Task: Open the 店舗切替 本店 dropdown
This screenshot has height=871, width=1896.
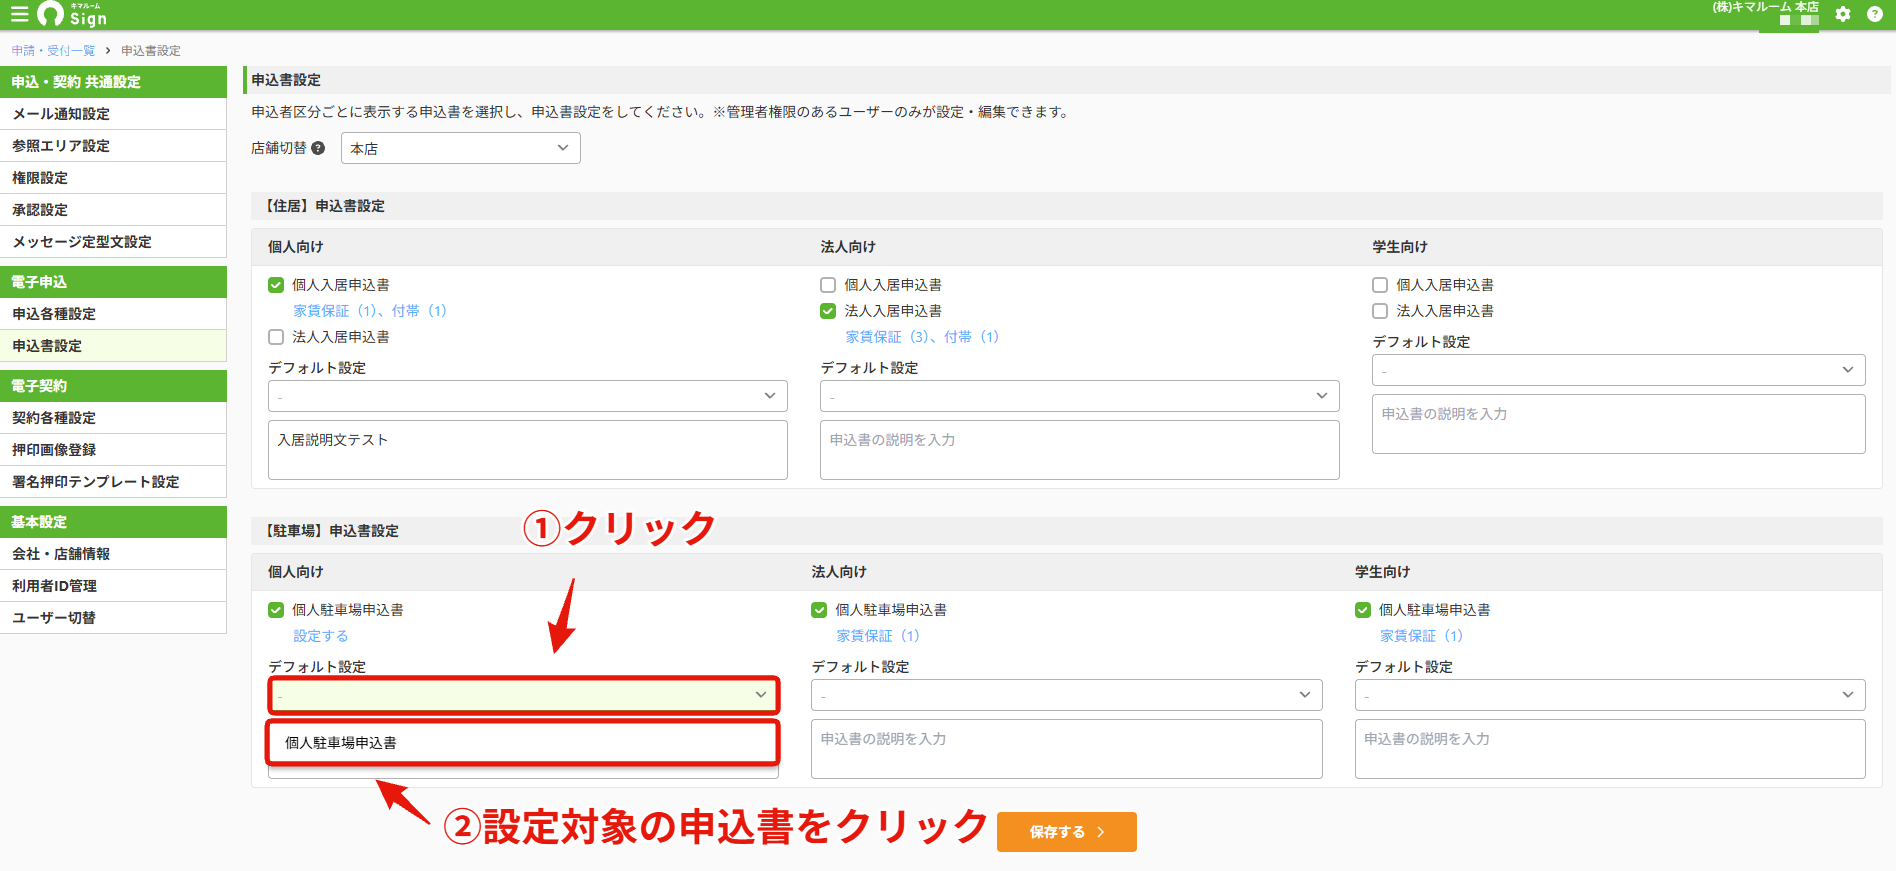Action: 461,148
